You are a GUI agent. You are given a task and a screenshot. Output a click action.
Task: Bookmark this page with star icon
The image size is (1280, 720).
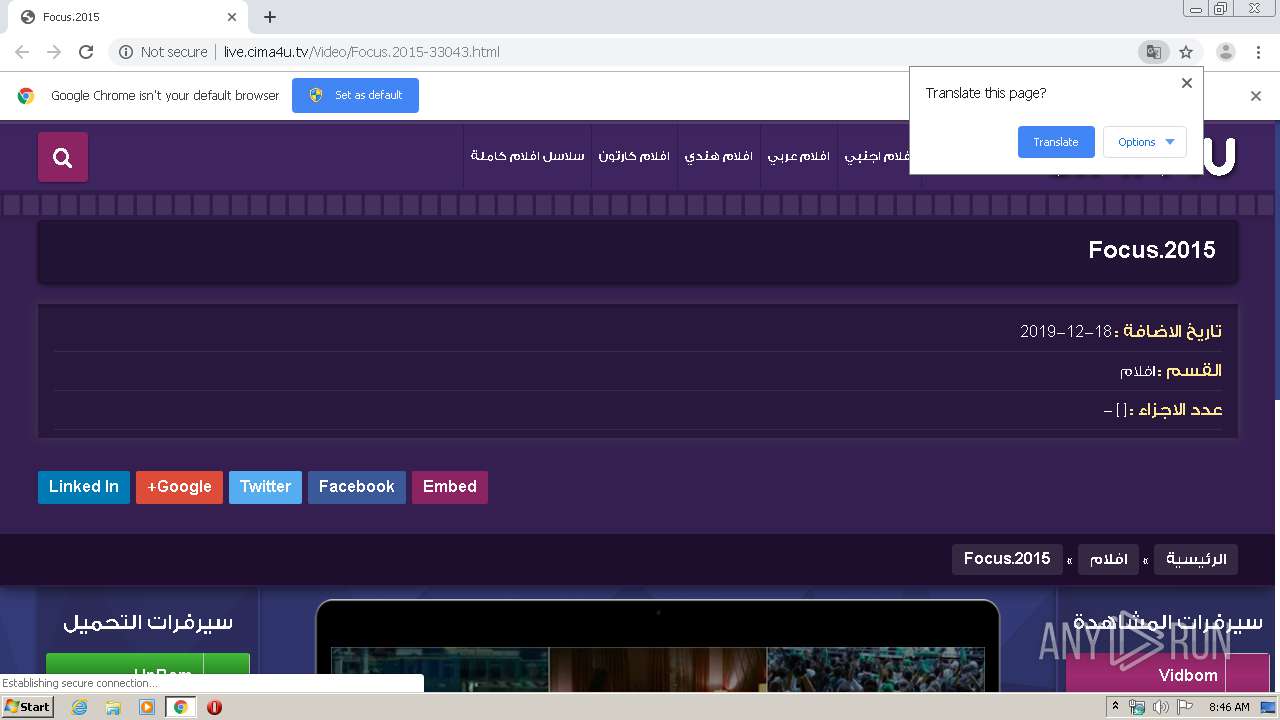coord(1186,52)
